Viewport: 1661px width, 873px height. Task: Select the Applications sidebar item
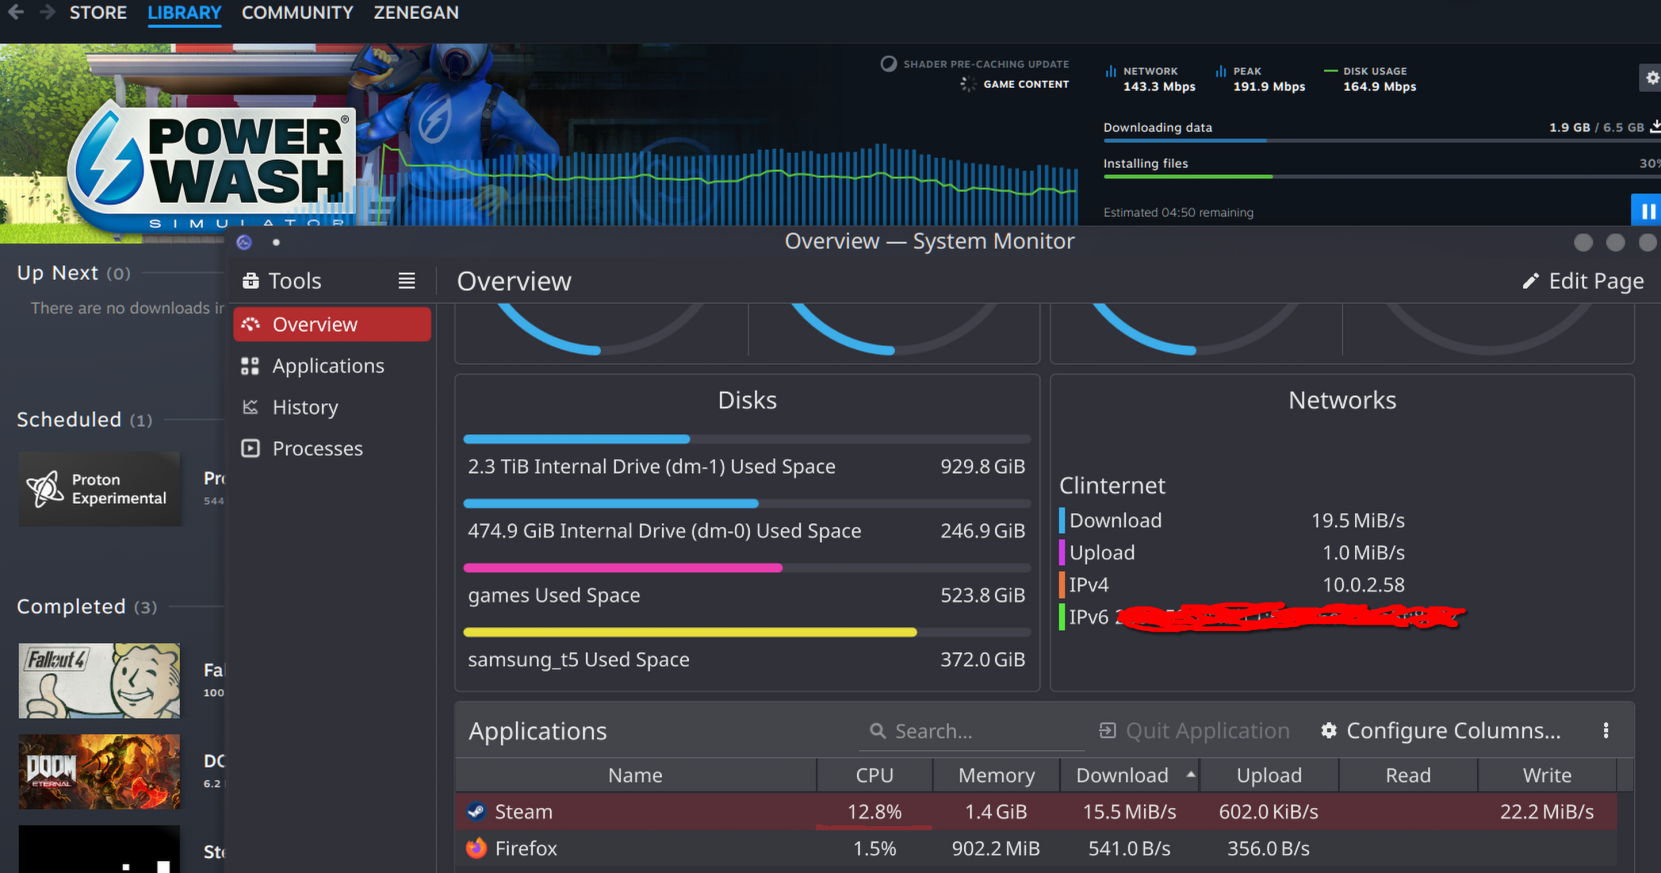(x=328, y=366)
